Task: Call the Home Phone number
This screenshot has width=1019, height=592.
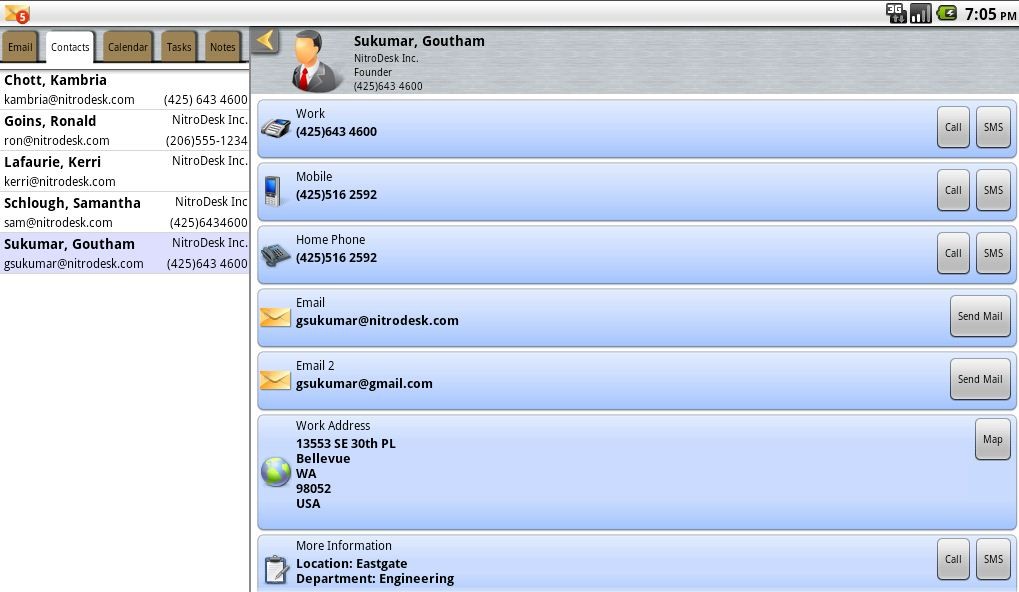Action: pos(953,253)
